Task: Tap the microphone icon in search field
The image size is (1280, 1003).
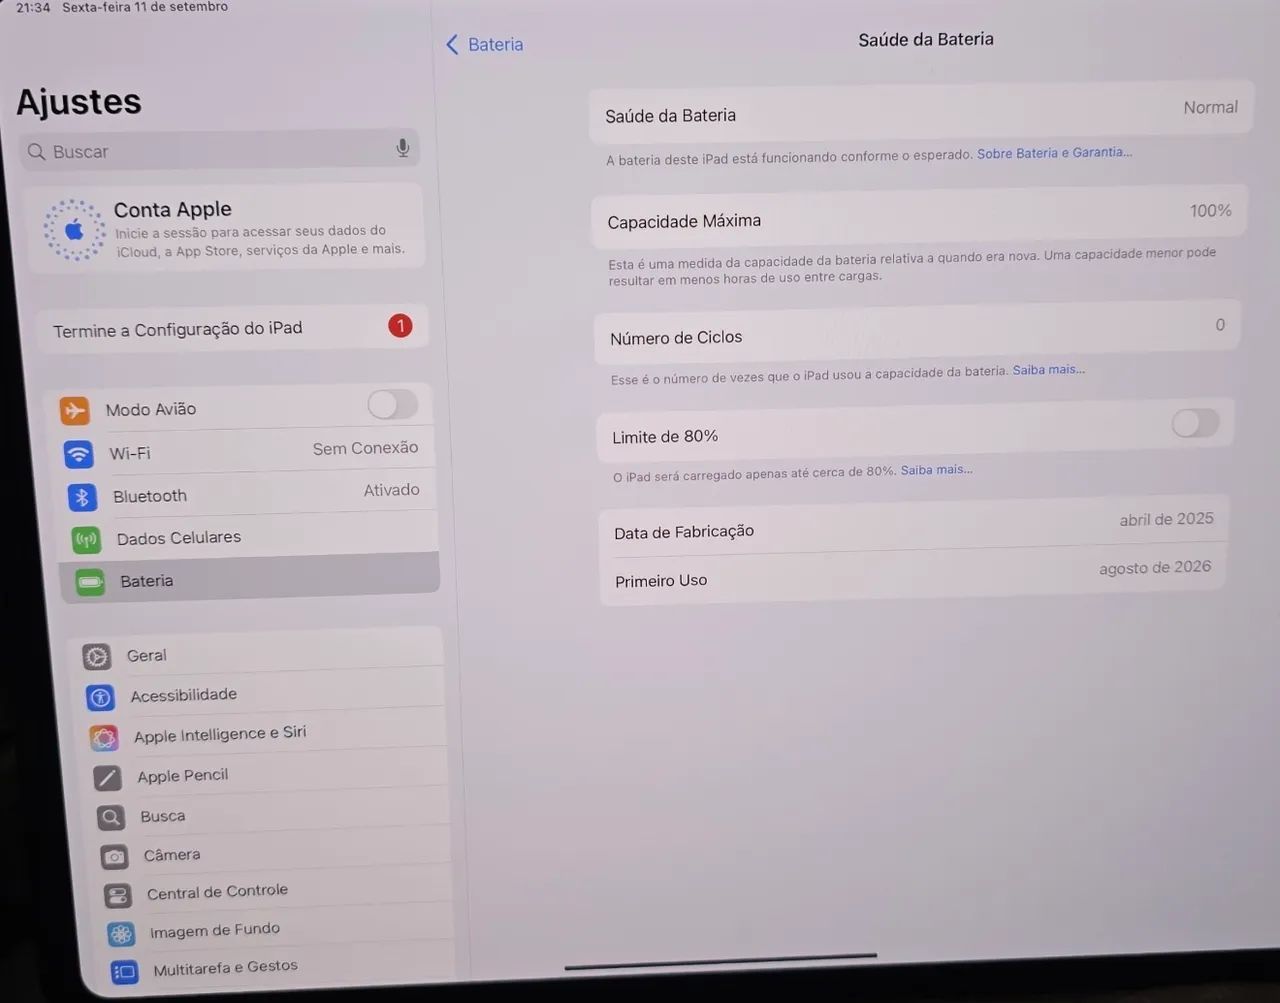Action: coord(402,149)
